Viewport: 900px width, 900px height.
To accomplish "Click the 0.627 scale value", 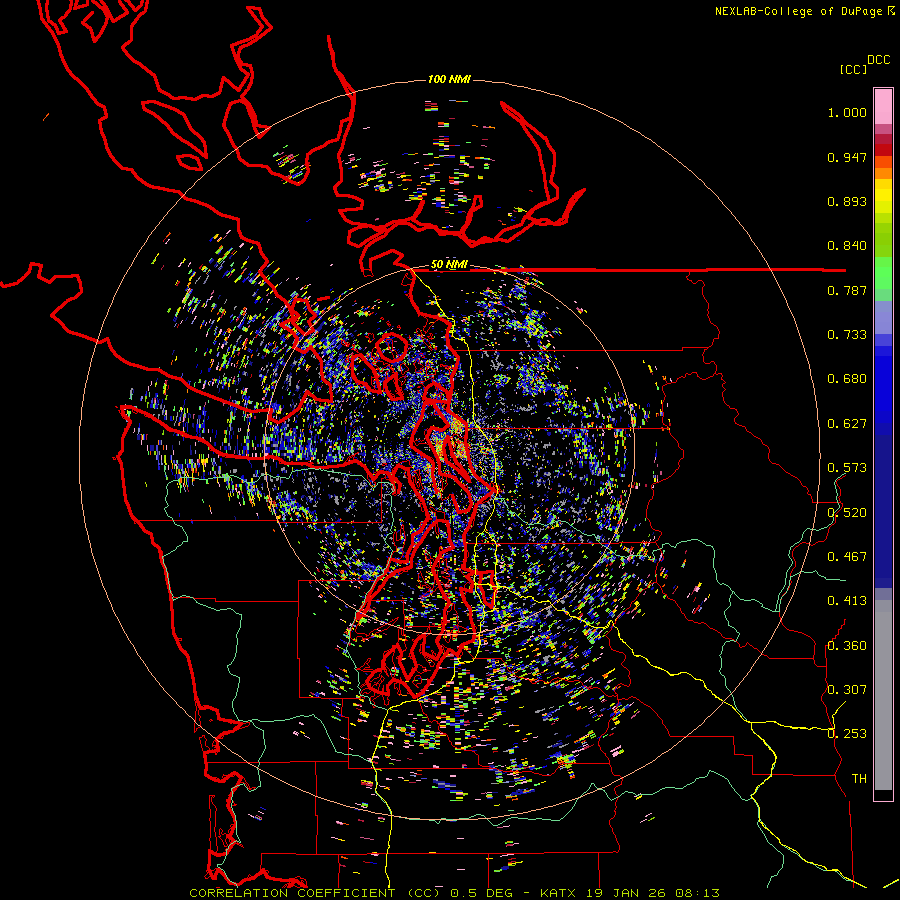I will click(x=847, y=424).
